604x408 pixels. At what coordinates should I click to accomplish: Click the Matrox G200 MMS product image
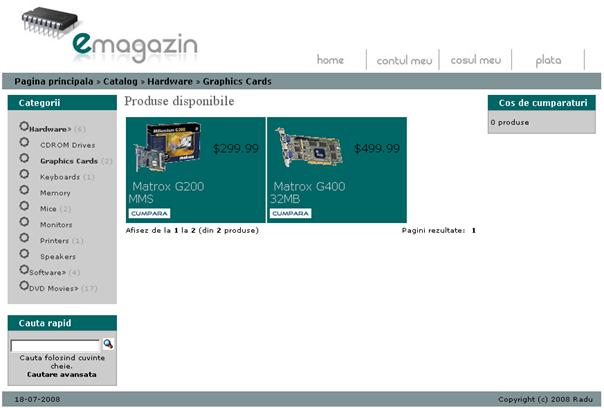click(167, 147)
